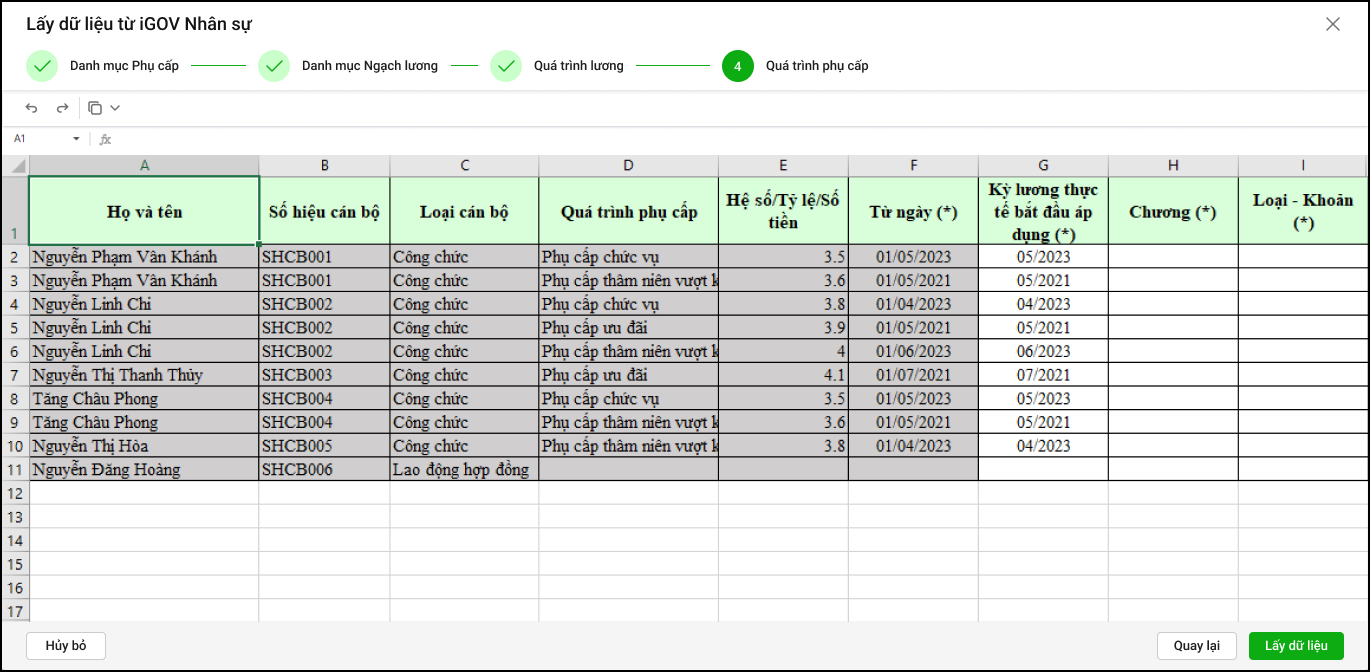Close the iGOV data dialog
Screen dimensions: 1370x672
point(1332,24)
